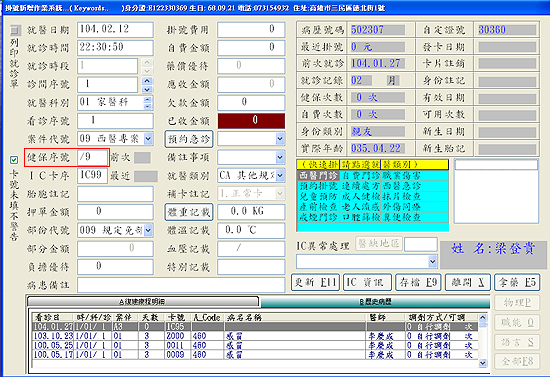The image size is (550, 377).
Task: Select history row dated 100.05.17
Action: tap(255, 355)
